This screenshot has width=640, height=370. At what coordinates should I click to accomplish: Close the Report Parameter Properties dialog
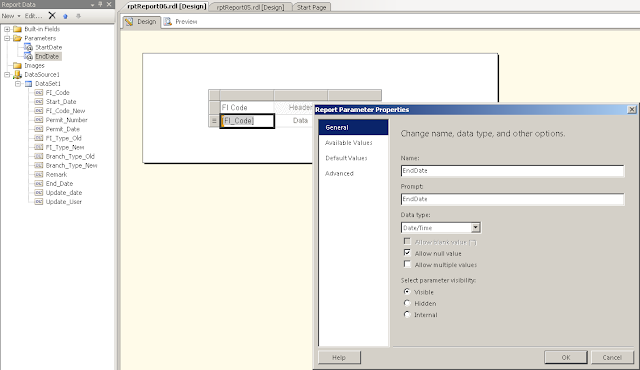click(x=632, y=109)
